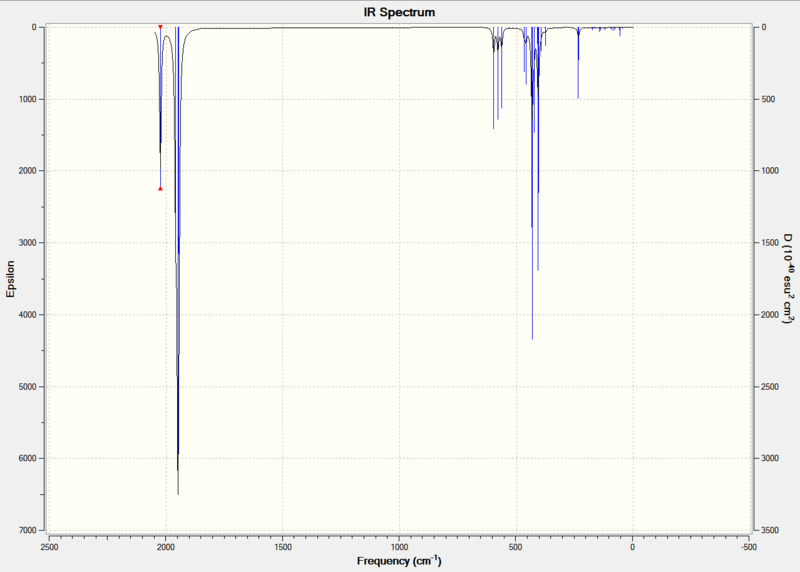Click the 2500 tick label on the frequency axis
The width and height of the screenshot is (800, 572).
[x=49, y=547]
